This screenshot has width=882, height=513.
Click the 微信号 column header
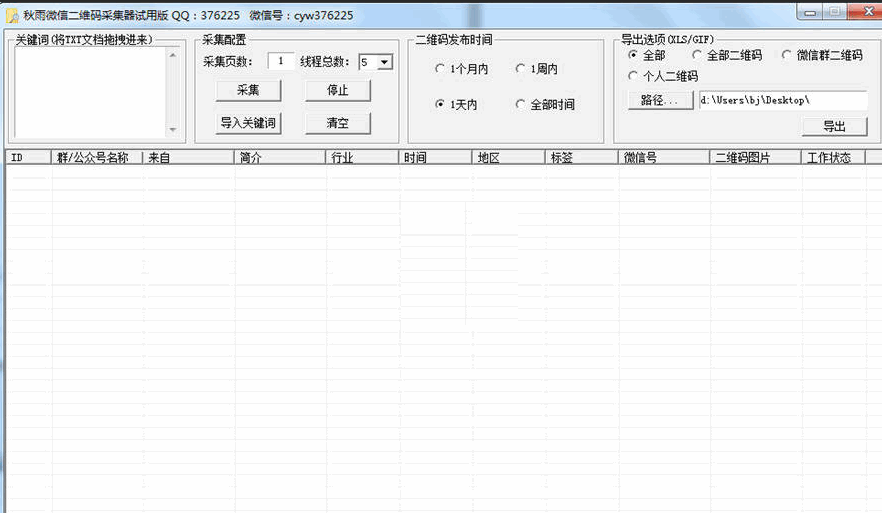[664, 158]
